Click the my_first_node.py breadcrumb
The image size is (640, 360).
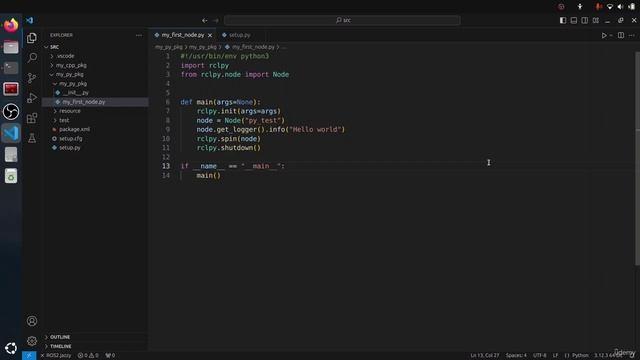coord(253,47)
